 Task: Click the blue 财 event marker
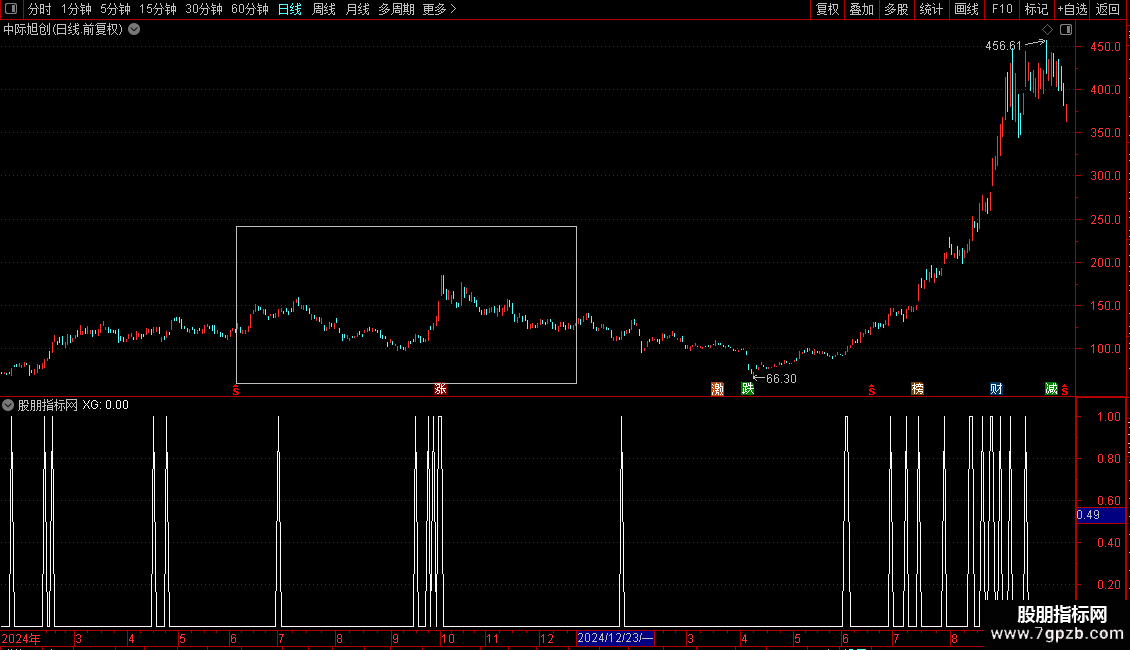996,389
